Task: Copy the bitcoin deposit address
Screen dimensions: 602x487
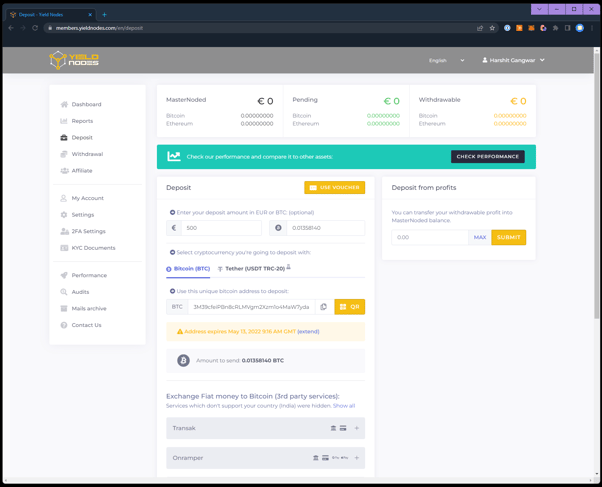Action: coord(323,307)
